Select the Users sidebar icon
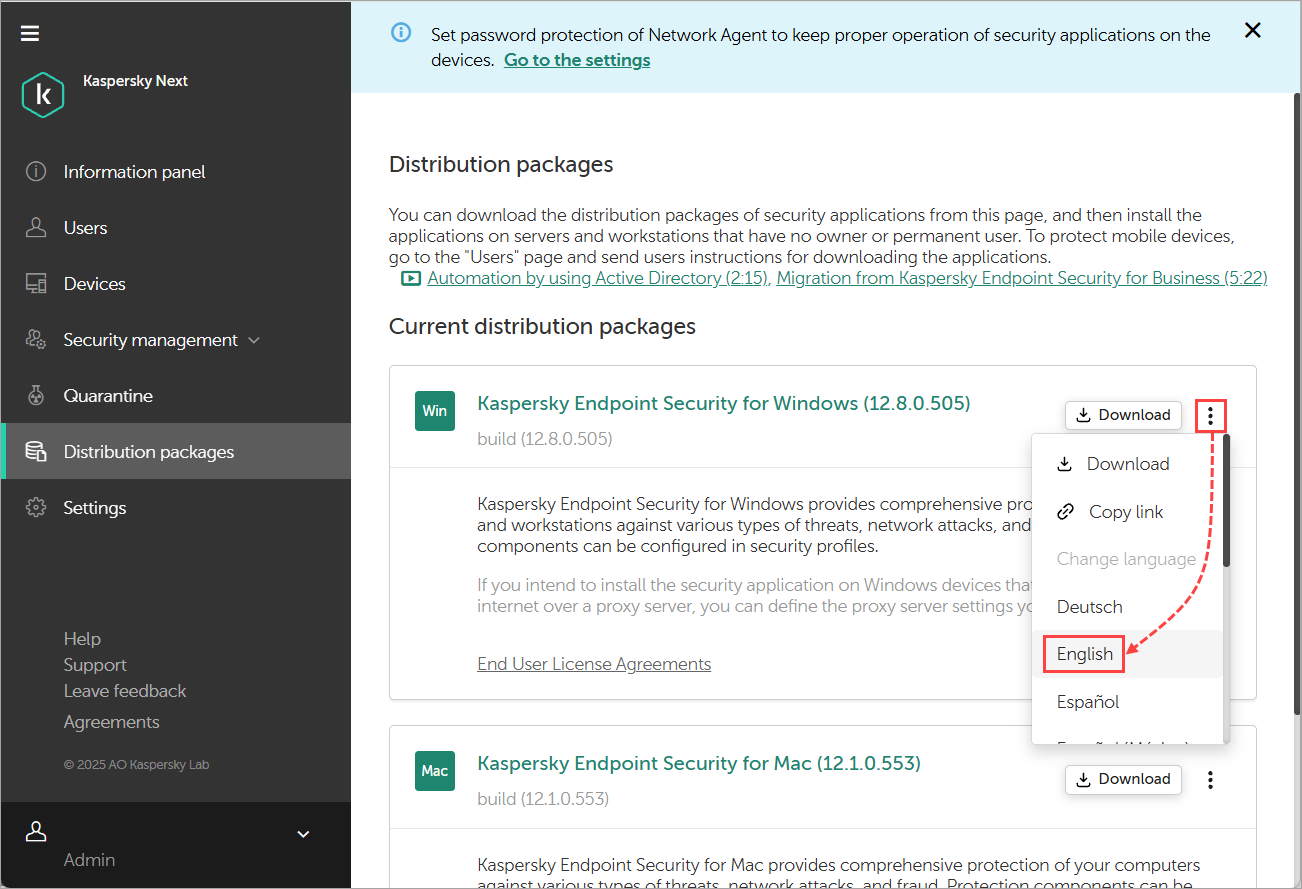Image resolution: width=1302 pixels, height=889 pixels. 36,227
